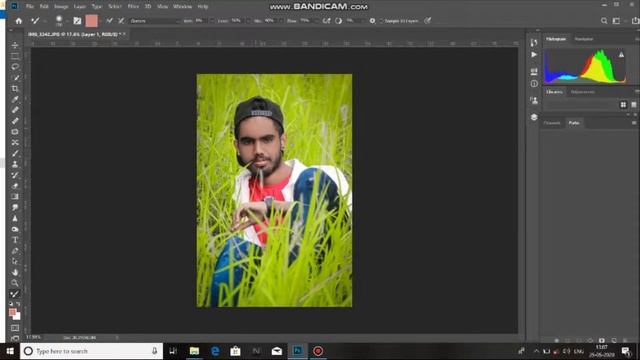
Task: Open the Paths panel options menu
Action: pos(634,123)
